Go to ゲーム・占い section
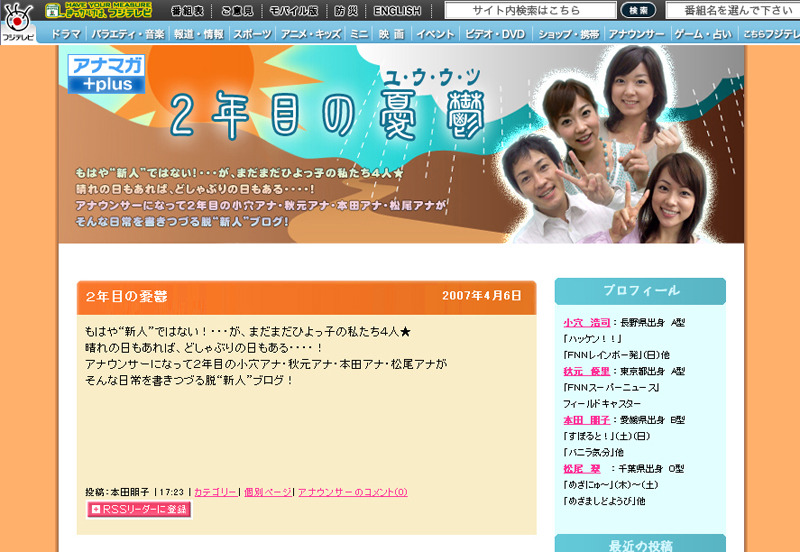Screen dimensions: 800x552 point(703,34)
